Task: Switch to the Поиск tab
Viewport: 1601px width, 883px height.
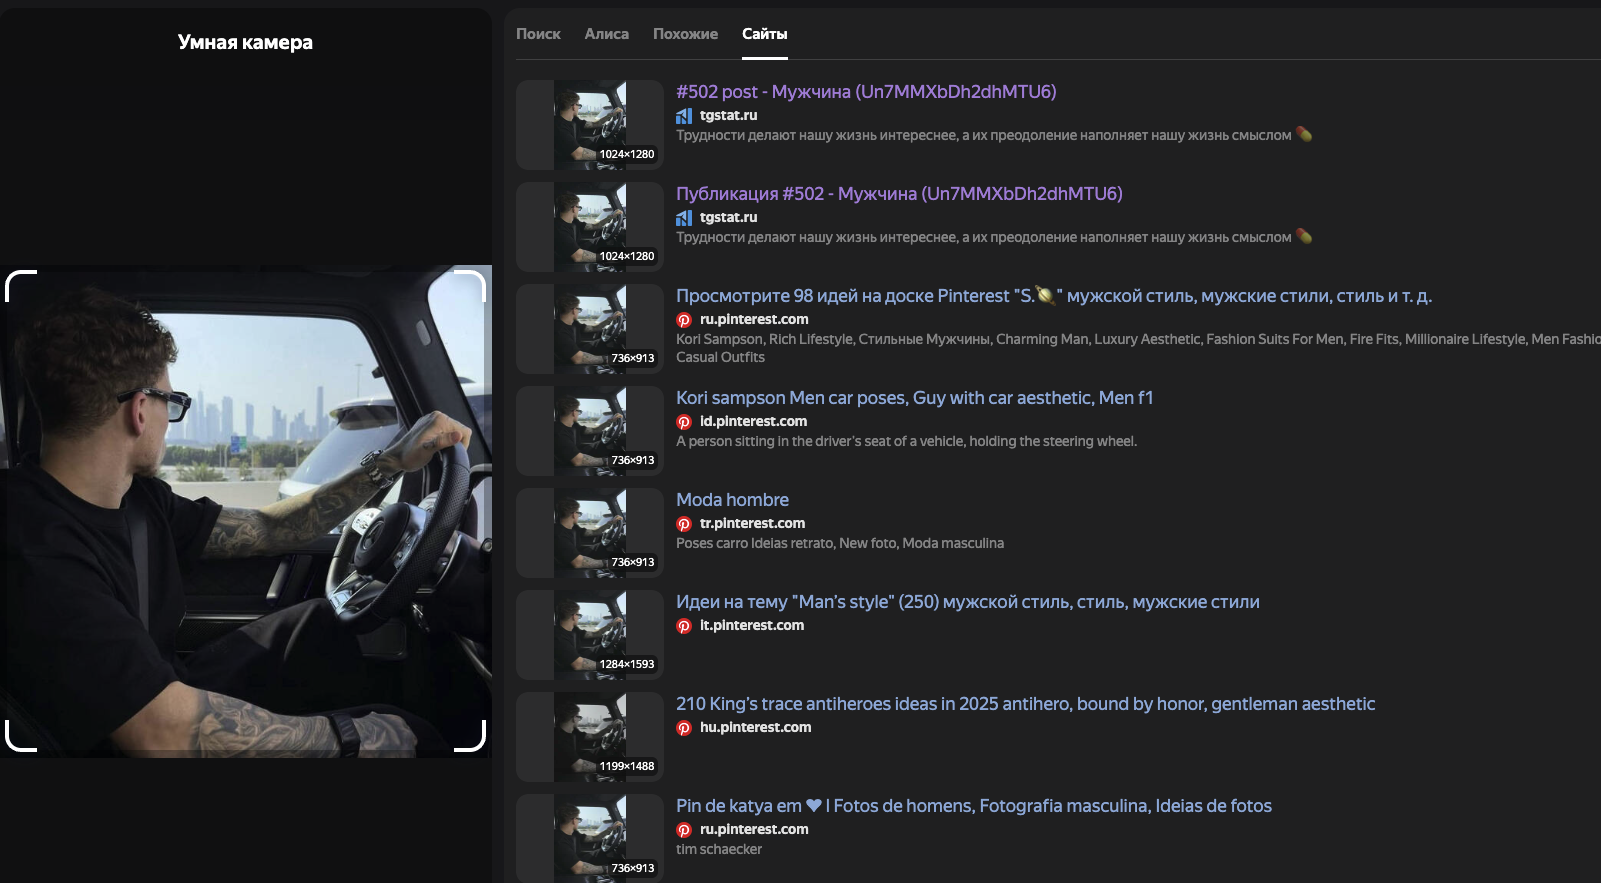Action: pos(538,34)
